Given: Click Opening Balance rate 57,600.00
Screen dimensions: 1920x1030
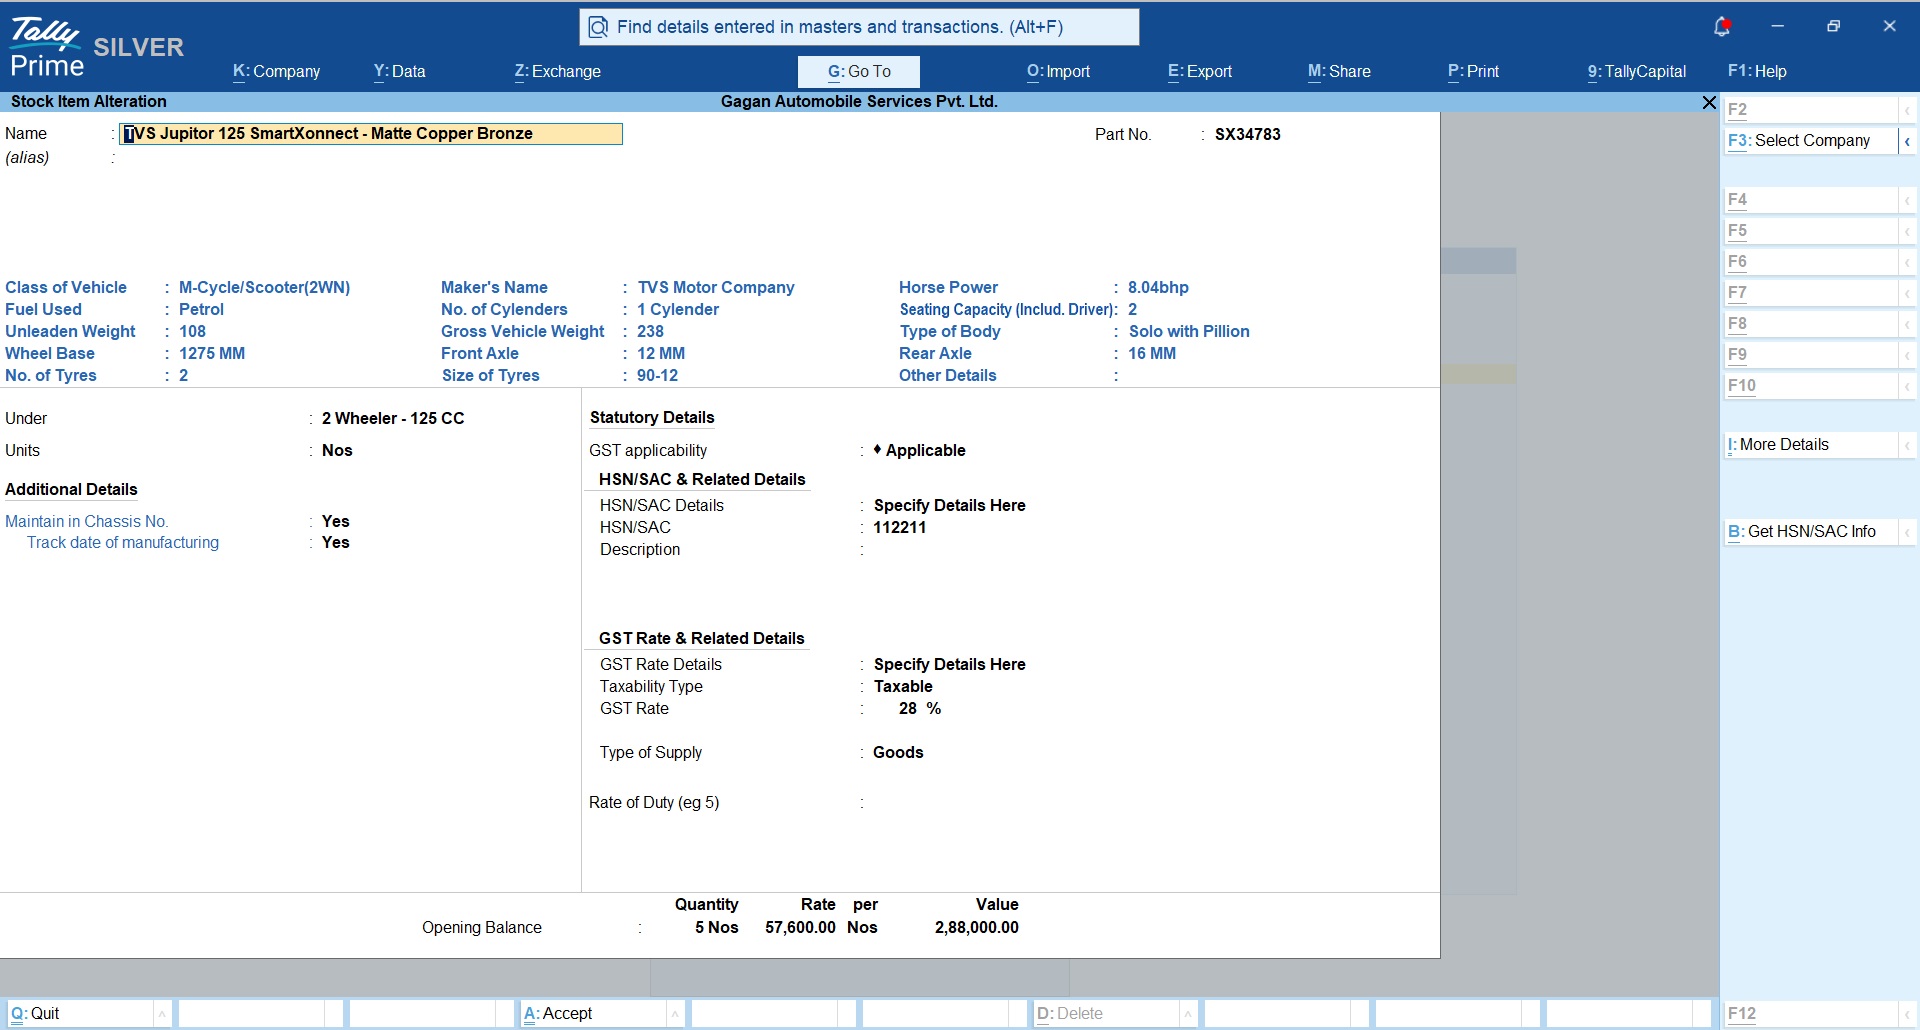Looking at the screenshot, I should pyautogui.click(x=800, y=927).
